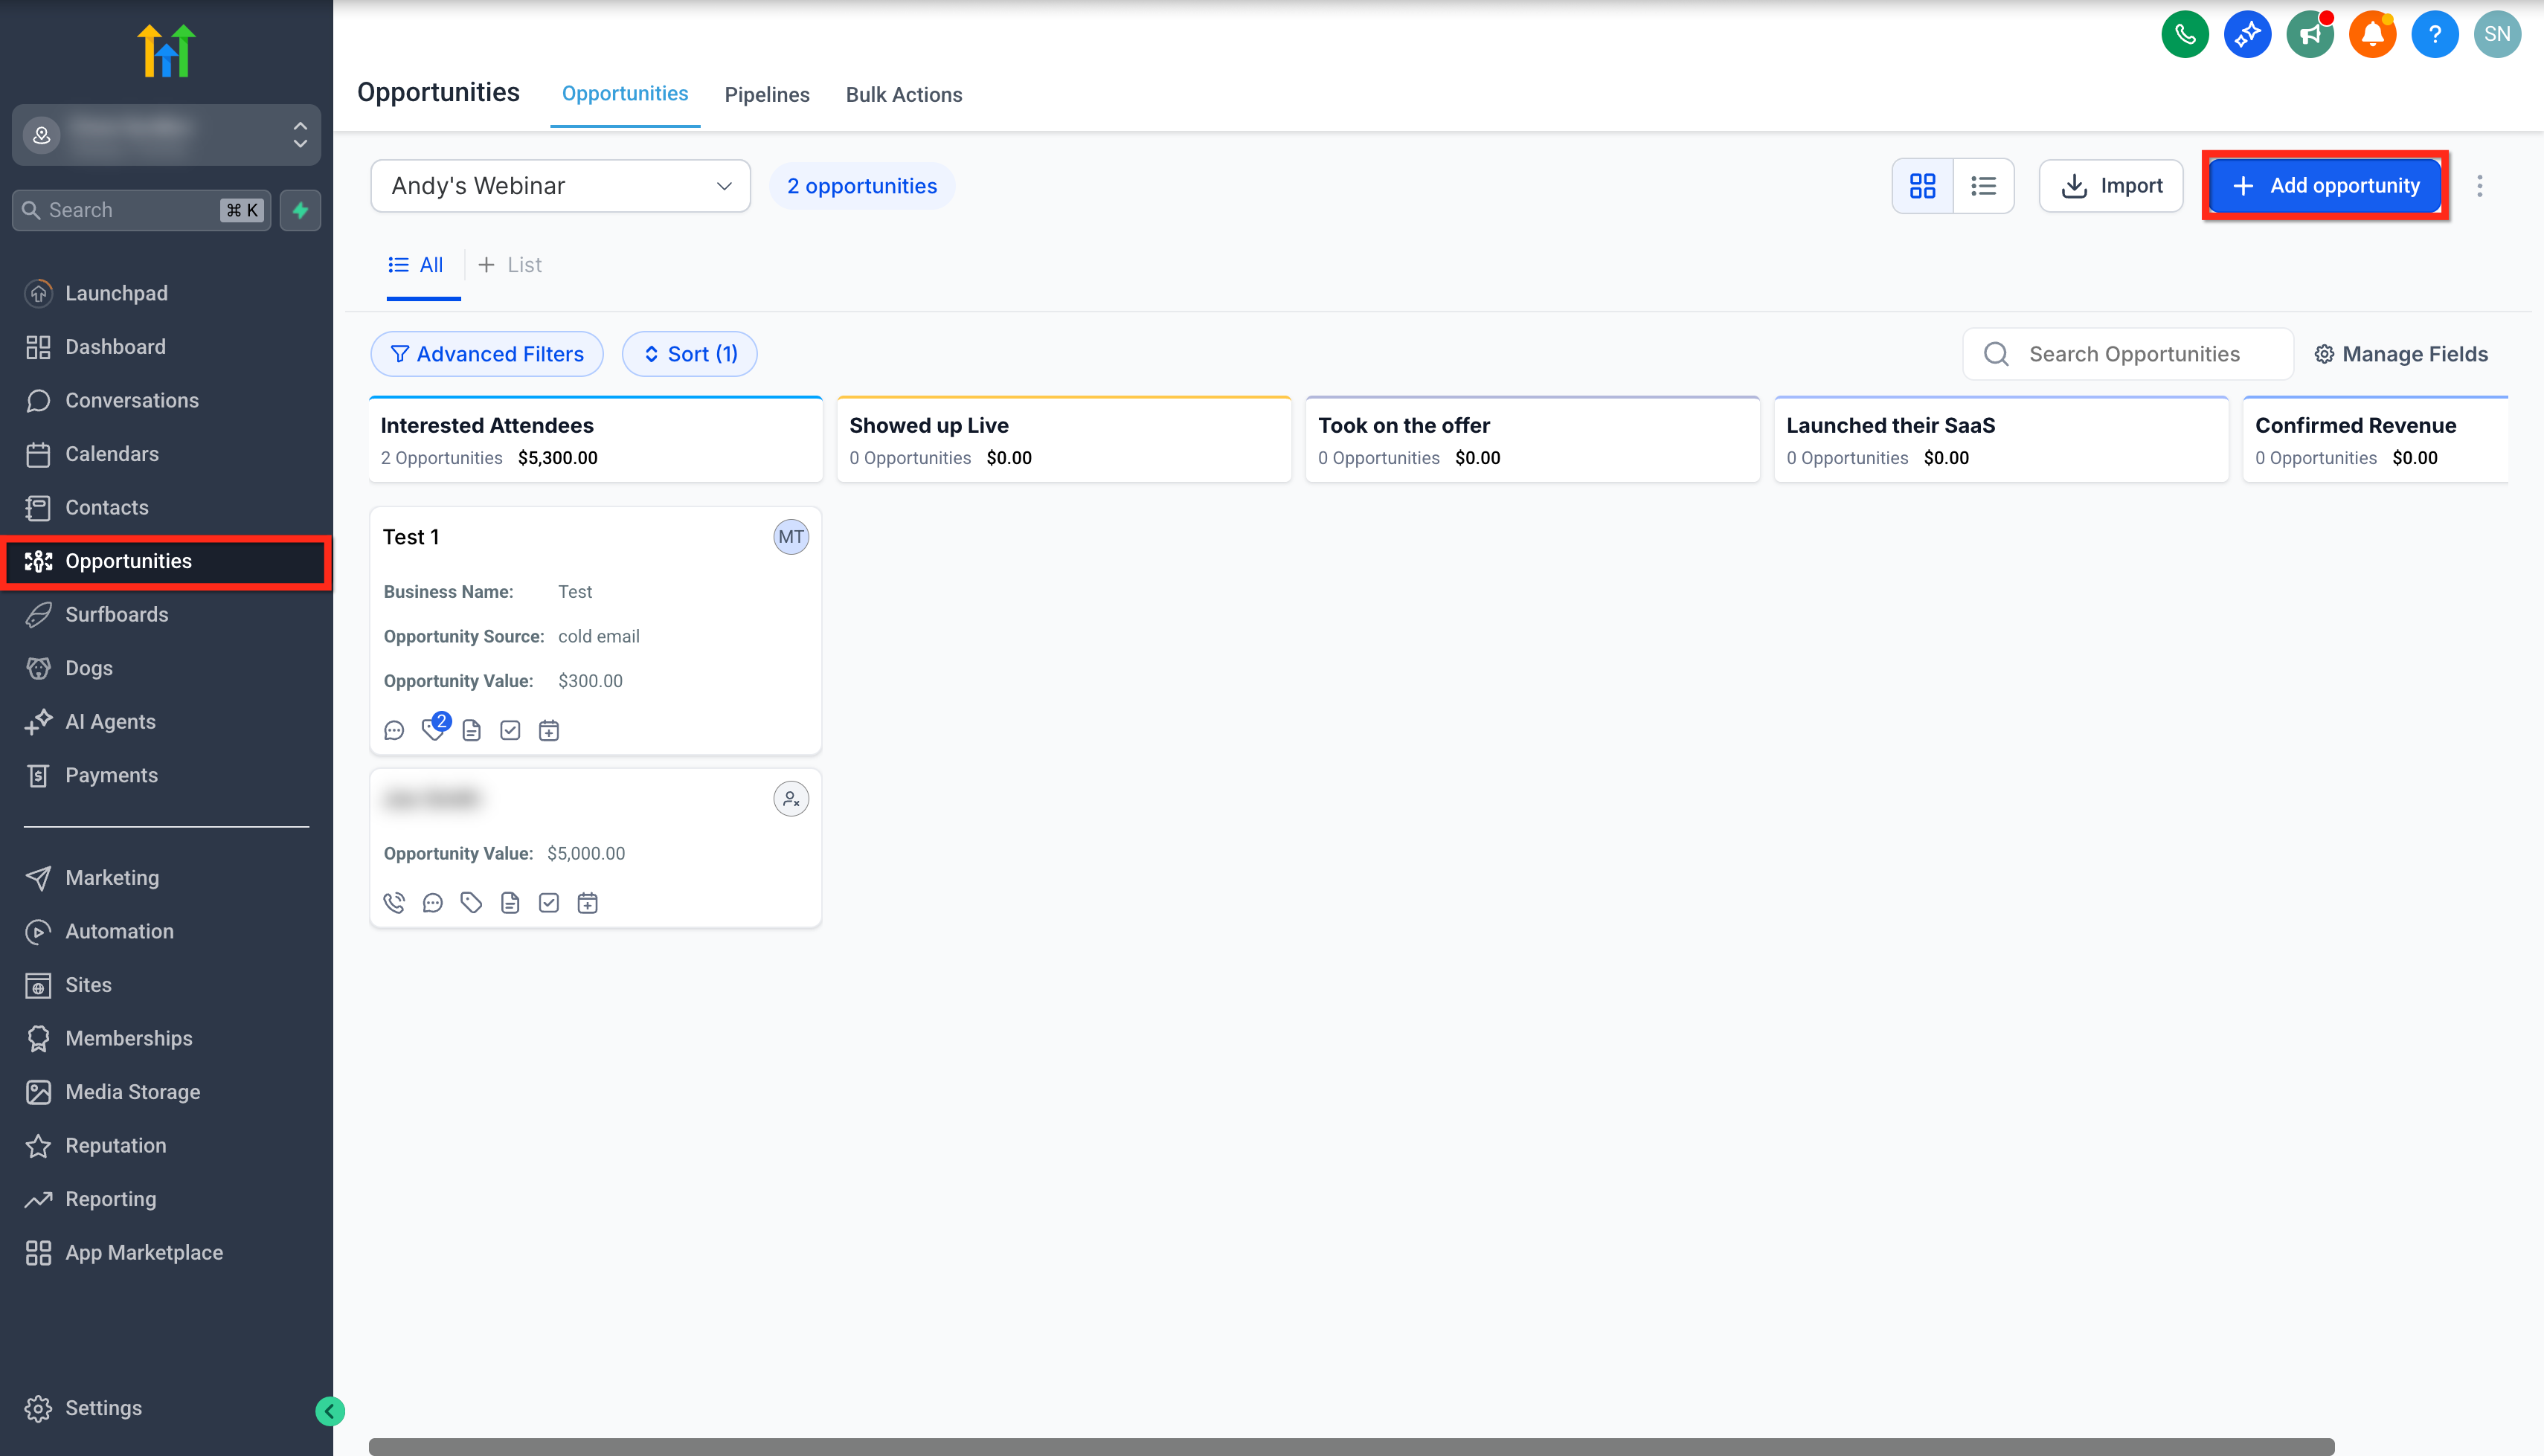The height and width of the screenshot is (1456, 2544).
Task: Switch to the Pipelines tab
Action: pos(767,95)
